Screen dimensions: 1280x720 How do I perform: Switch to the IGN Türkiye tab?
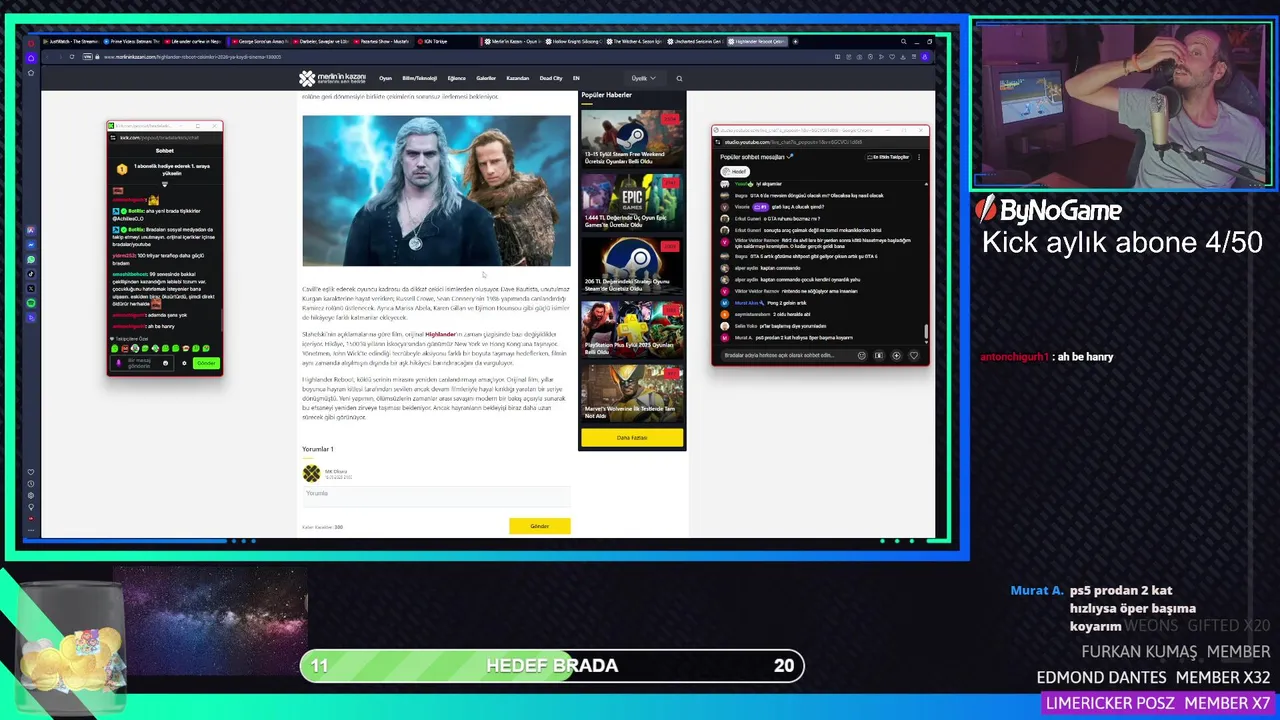pos(435,42)
